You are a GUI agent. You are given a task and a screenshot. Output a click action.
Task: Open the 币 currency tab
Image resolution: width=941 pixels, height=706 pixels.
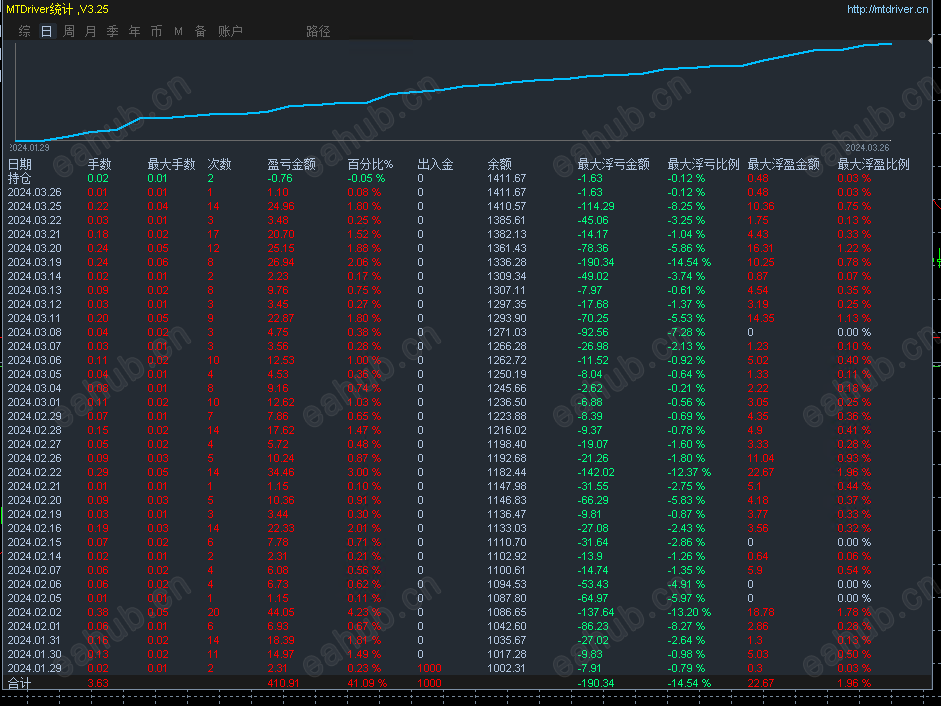(x=157, y=31)
